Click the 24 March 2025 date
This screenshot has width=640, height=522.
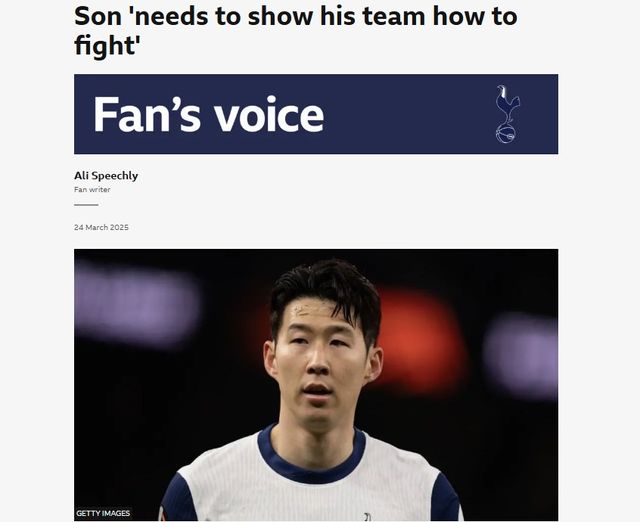(101, 227)
